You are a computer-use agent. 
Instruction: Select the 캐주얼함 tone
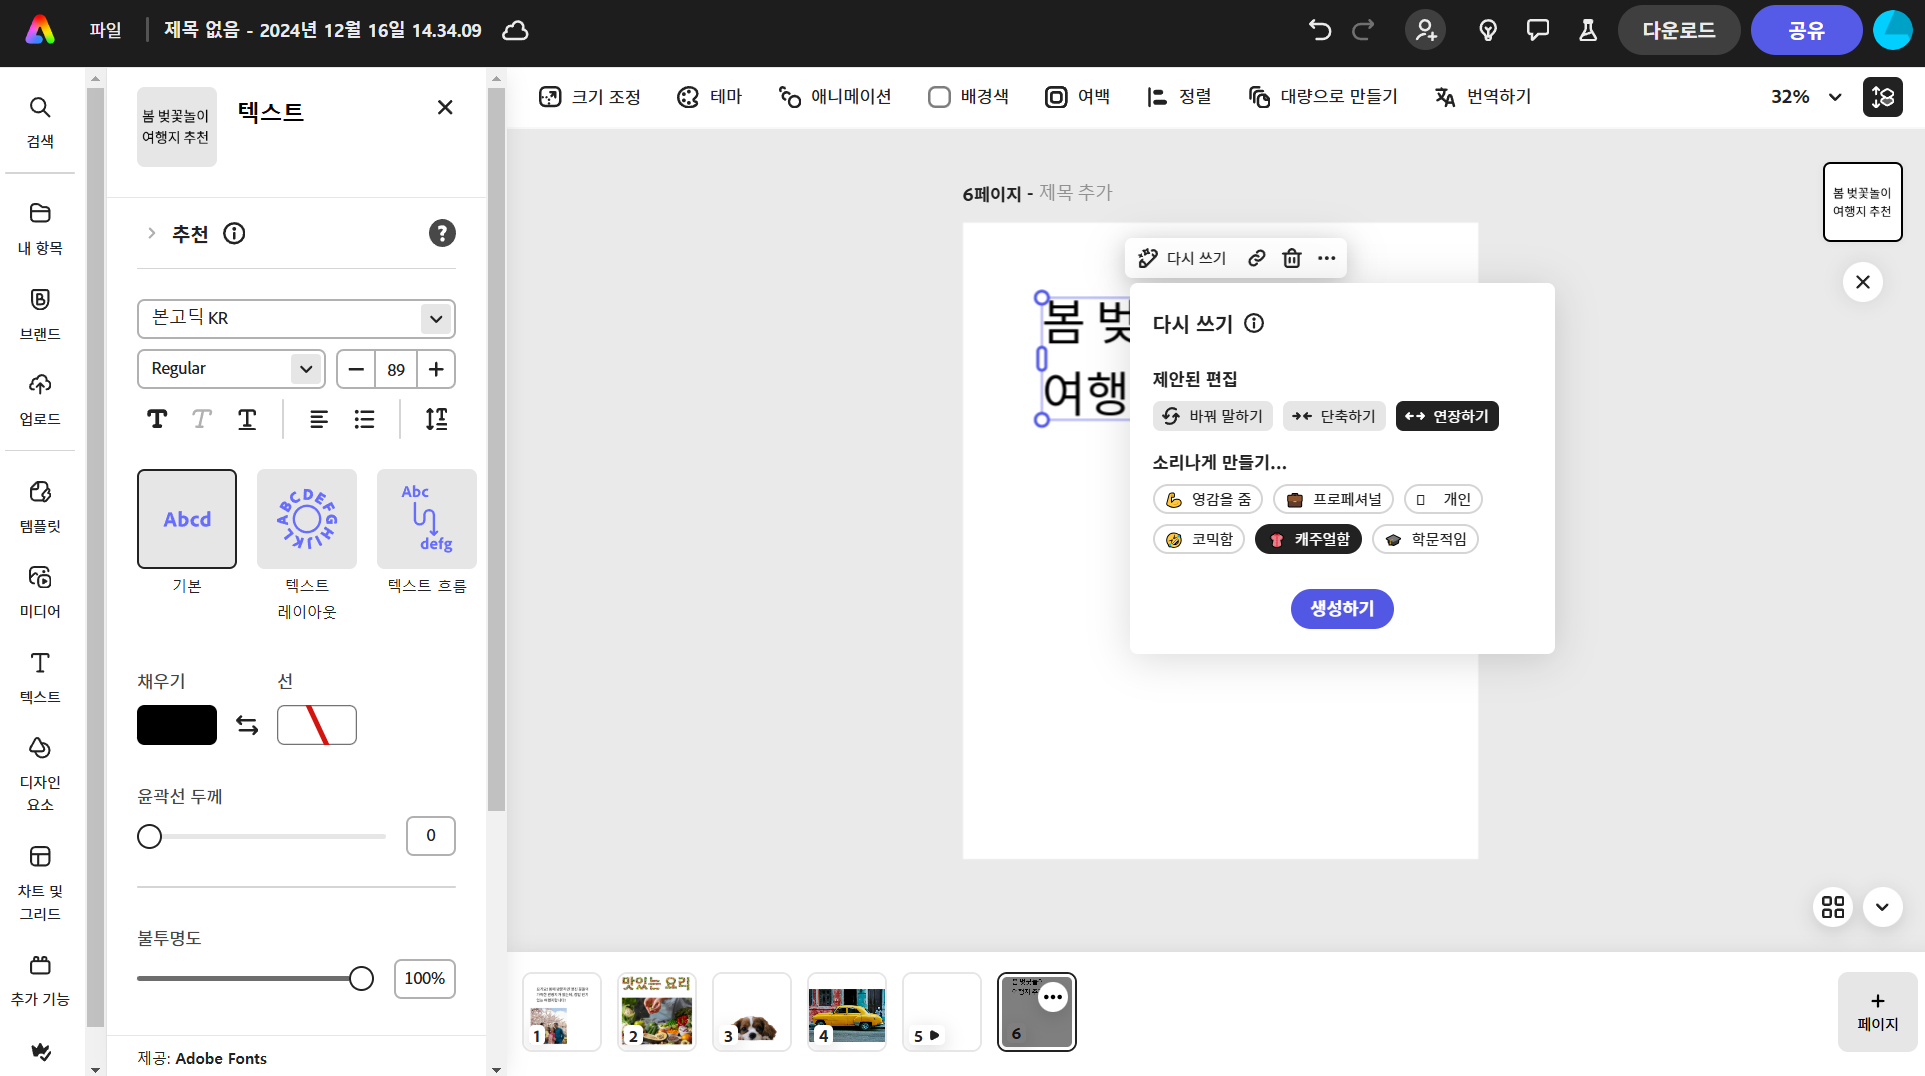click(x=1308, y=539)
